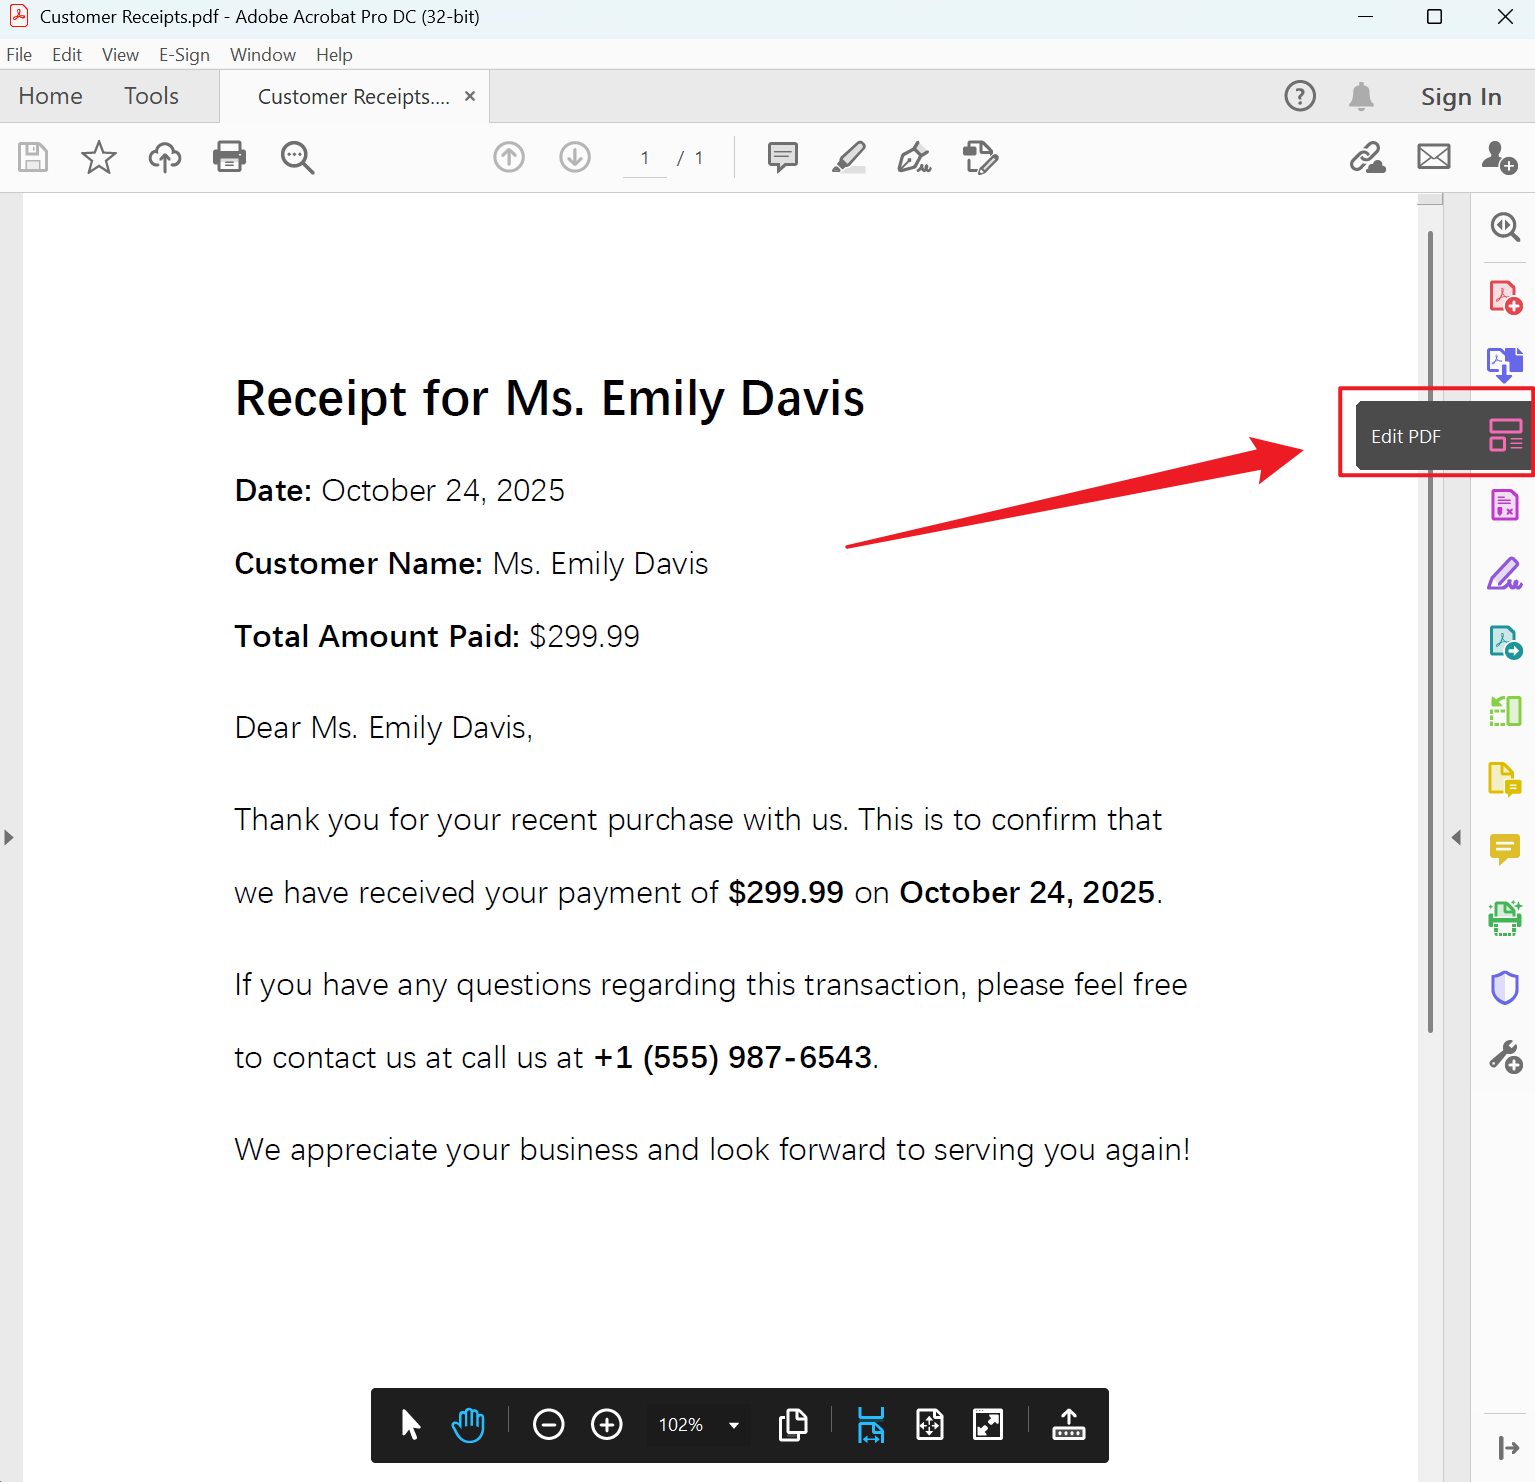Screen dimensions: 1535x1482
Task: Activate the Hand pan tool
Action: point(468,1425)
